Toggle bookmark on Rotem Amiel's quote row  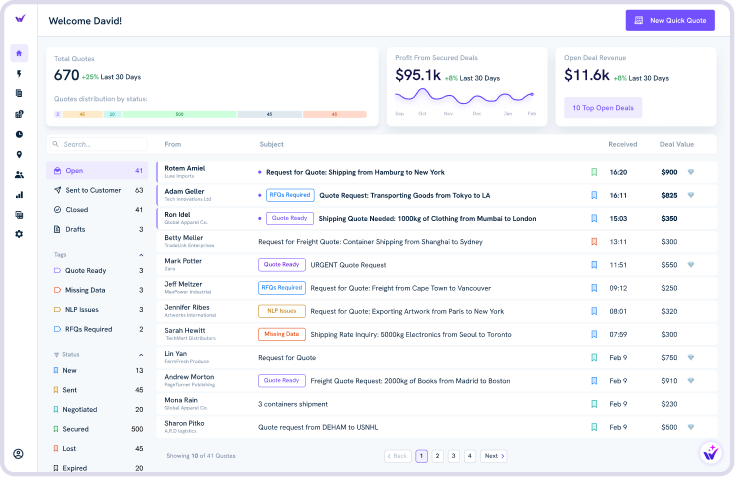pyautogui.click(x=593, y=172)
